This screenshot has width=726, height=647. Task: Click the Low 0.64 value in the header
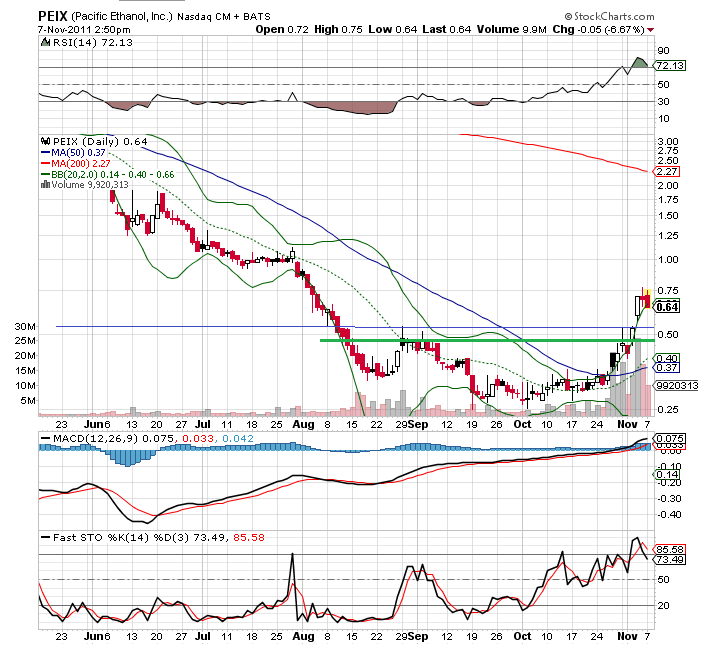pos(393,29)
